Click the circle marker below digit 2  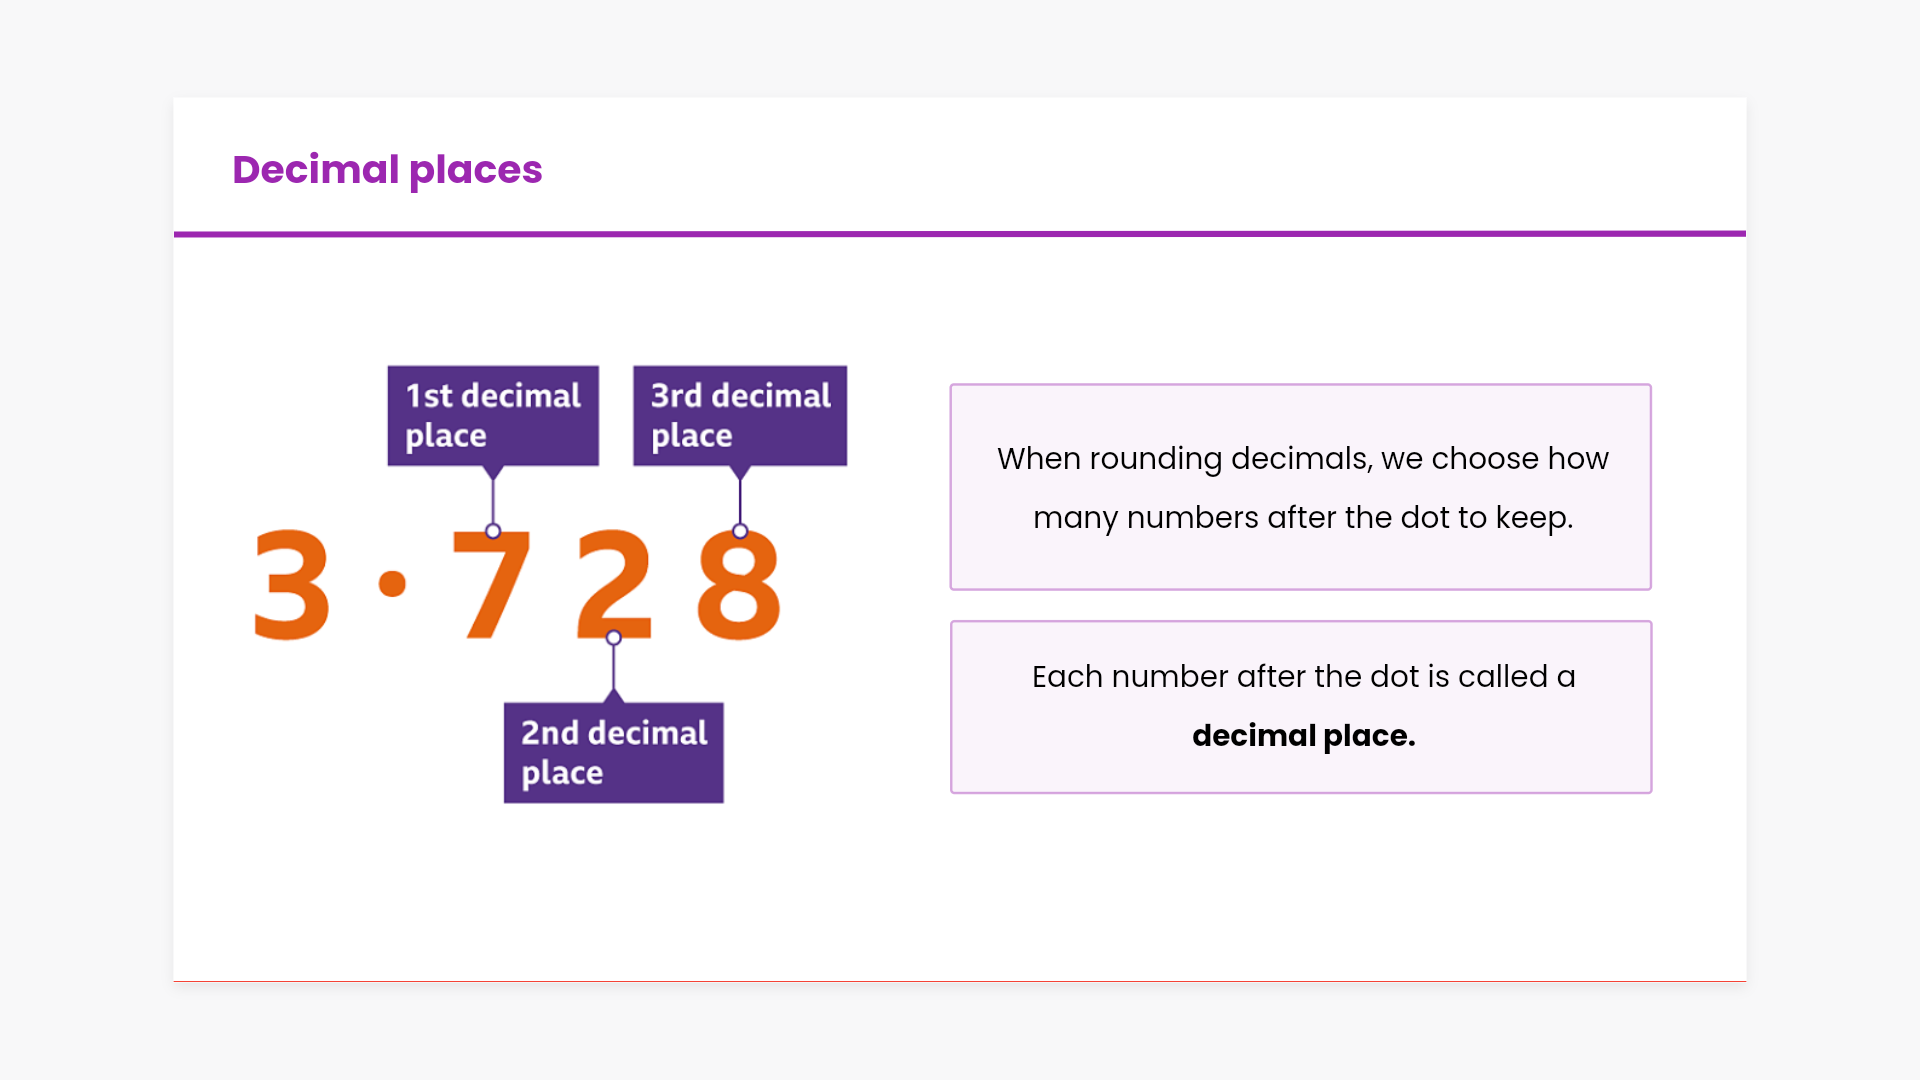tap(614, 638)
